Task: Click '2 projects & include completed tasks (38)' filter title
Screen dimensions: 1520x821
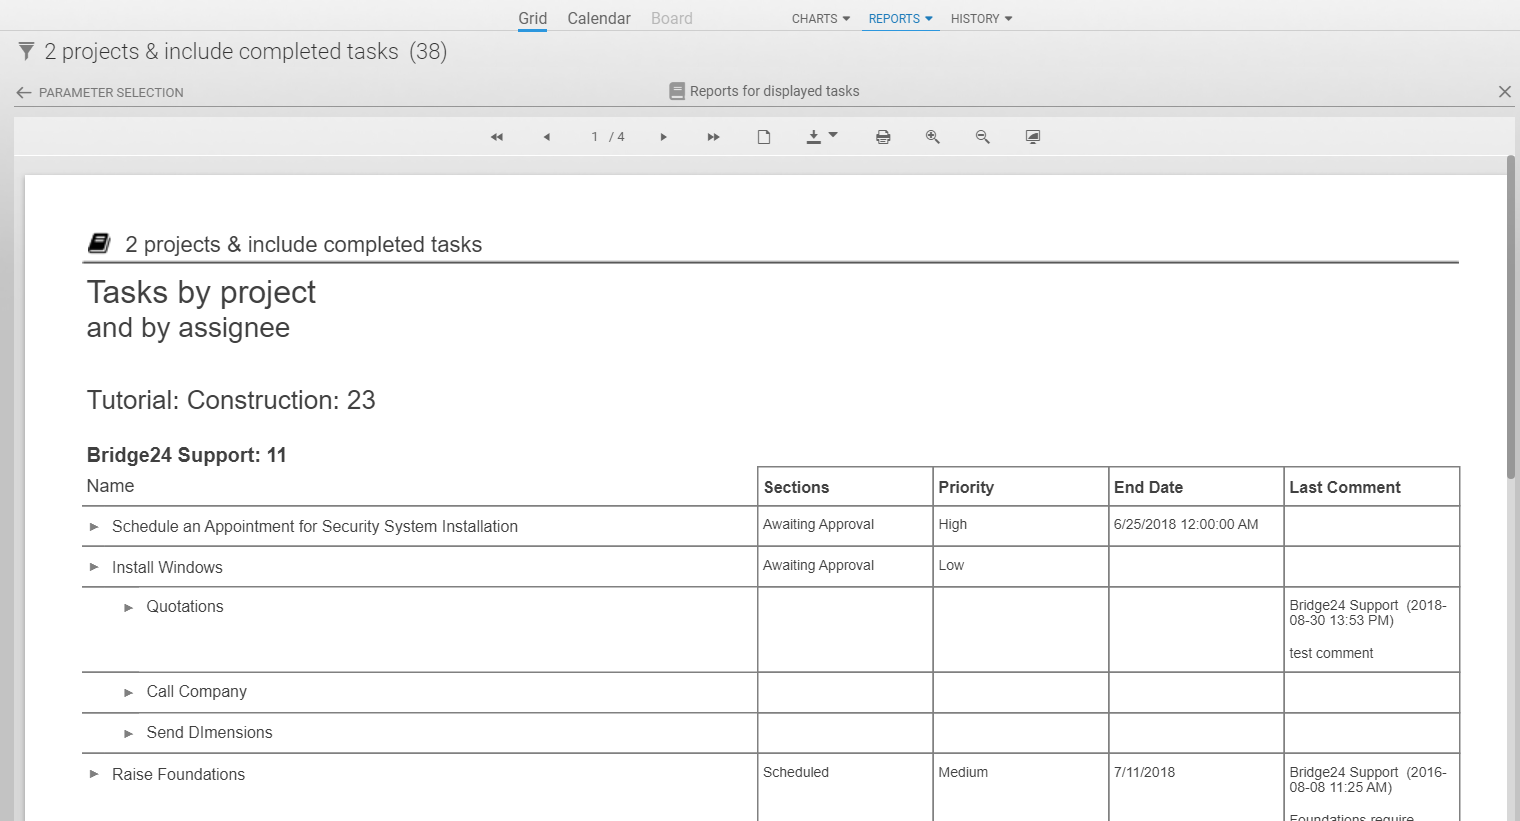Action: [245, 51]
